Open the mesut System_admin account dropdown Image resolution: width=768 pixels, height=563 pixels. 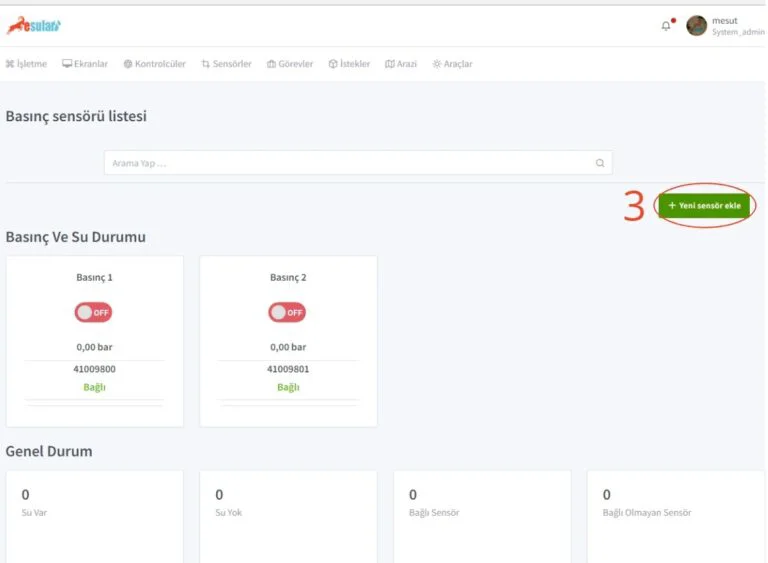(x=738, y=26)
